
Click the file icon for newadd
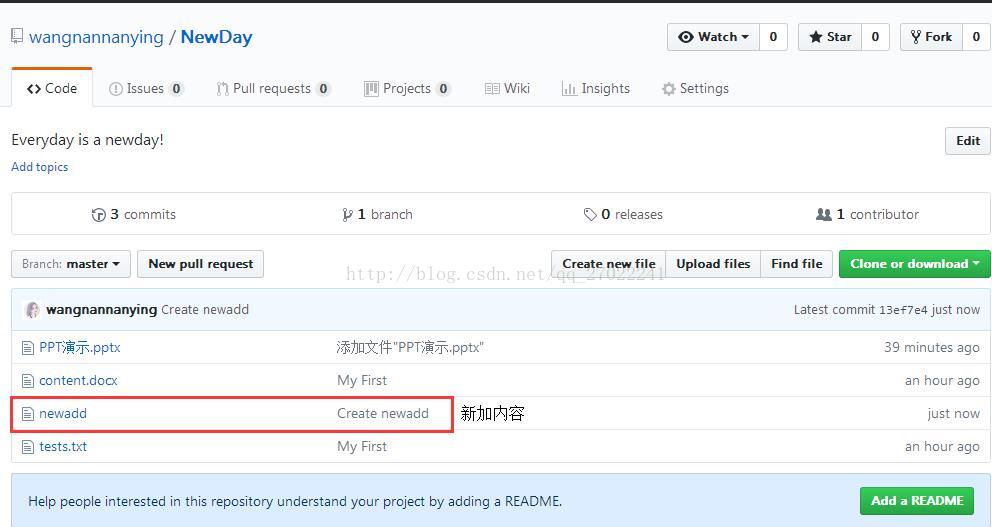tap(27, 414)
